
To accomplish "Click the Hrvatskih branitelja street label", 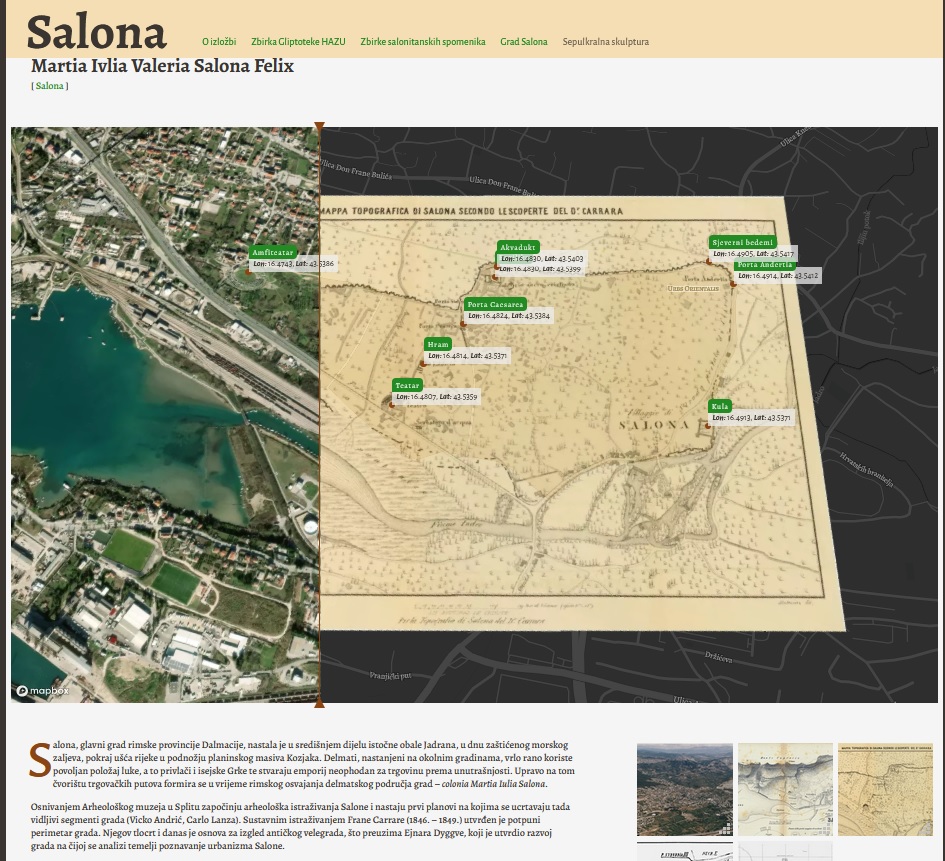I will (x=867, y=469).
